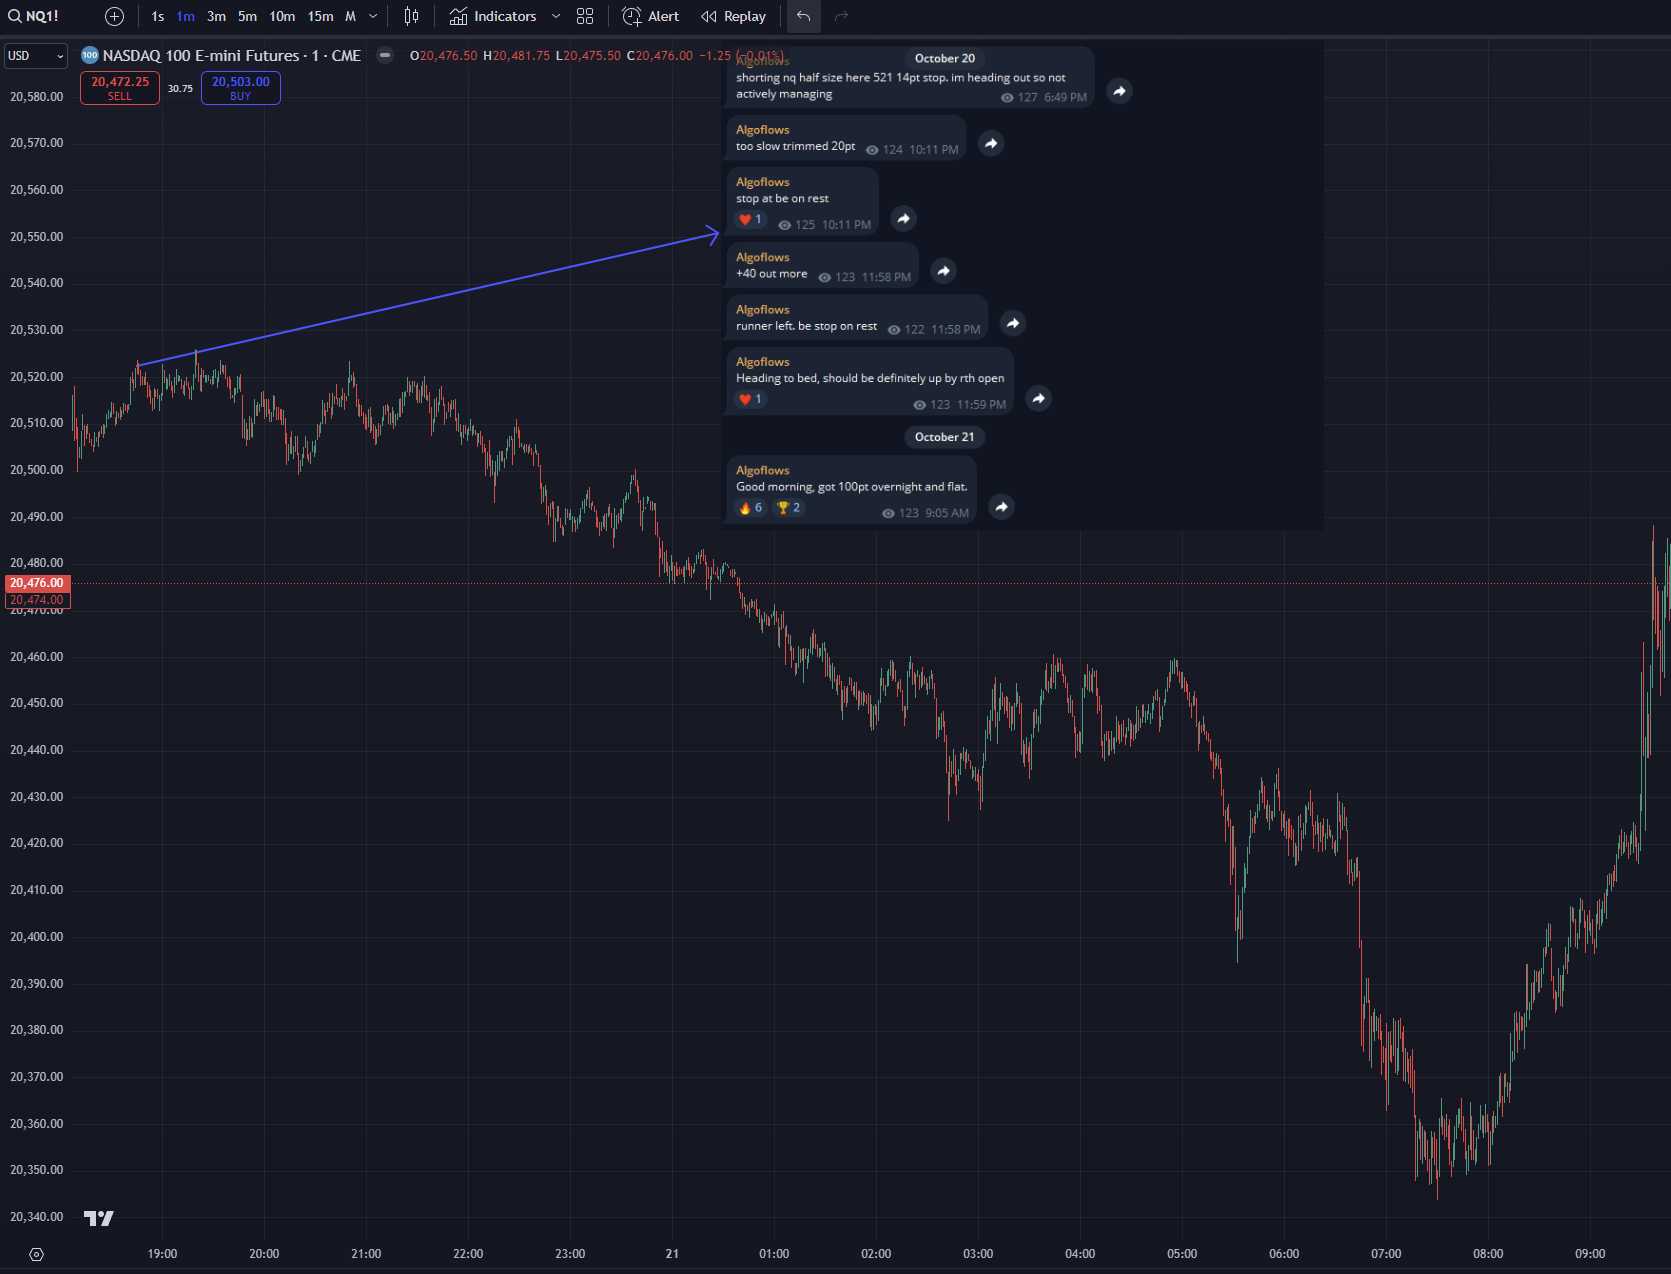This screenshot has height=1274, width=1671.
Task: Click the NASDAQ 100 symbol logo
Action: tap(89, 55)
